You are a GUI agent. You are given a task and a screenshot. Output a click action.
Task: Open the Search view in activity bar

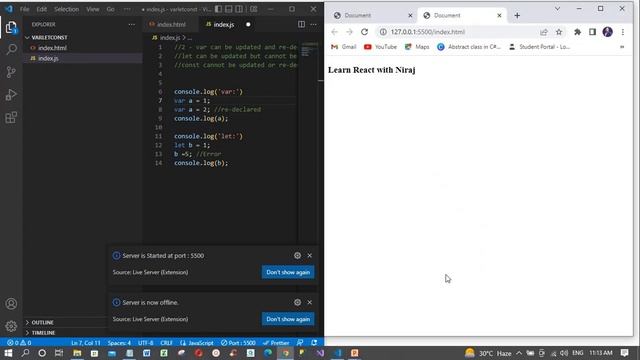pos(11,49)
